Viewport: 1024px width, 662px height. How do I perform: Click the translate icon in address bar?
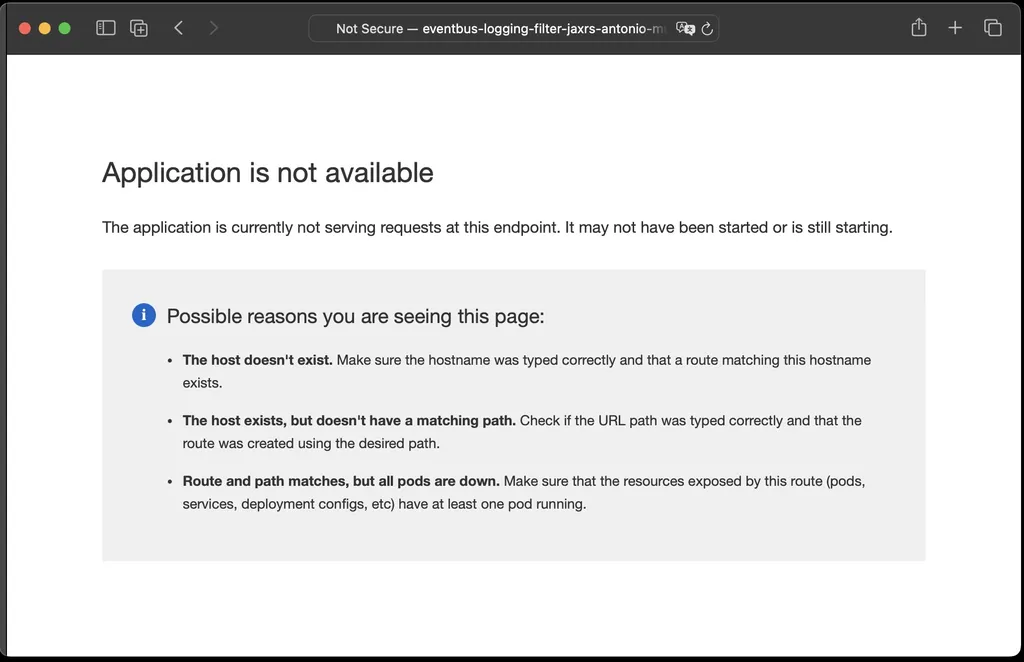pos(685,28)
